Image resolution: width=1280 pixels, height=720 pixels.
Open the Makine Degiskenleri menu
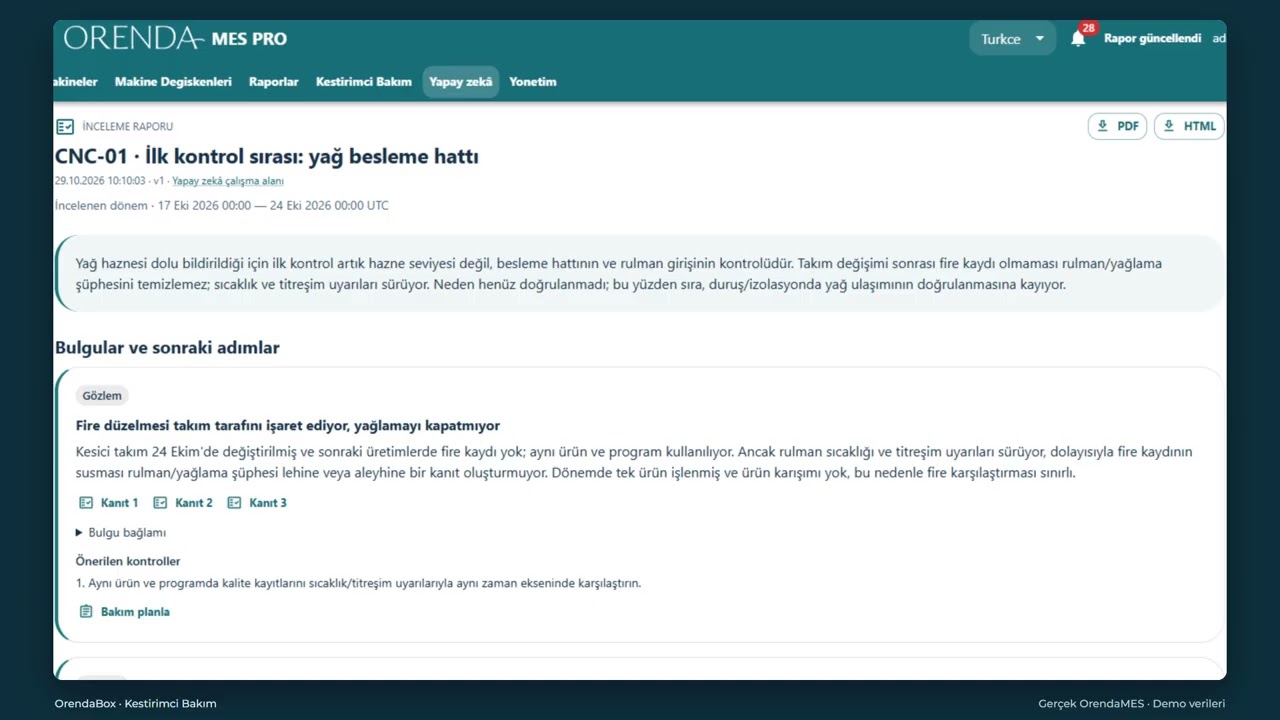(x=173, y=82)
